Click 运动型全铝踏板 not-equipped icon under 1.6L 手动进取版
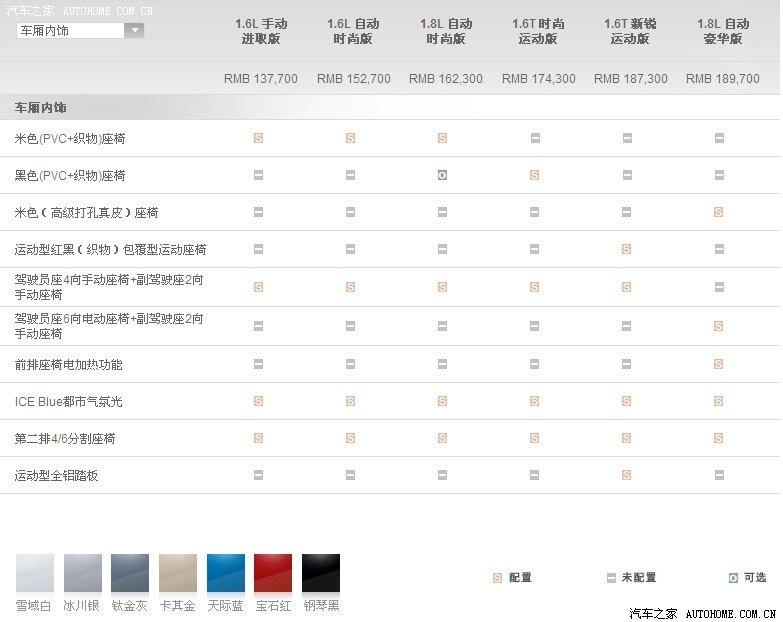This screenshot has height=622, width=783. tap(258, 475)
